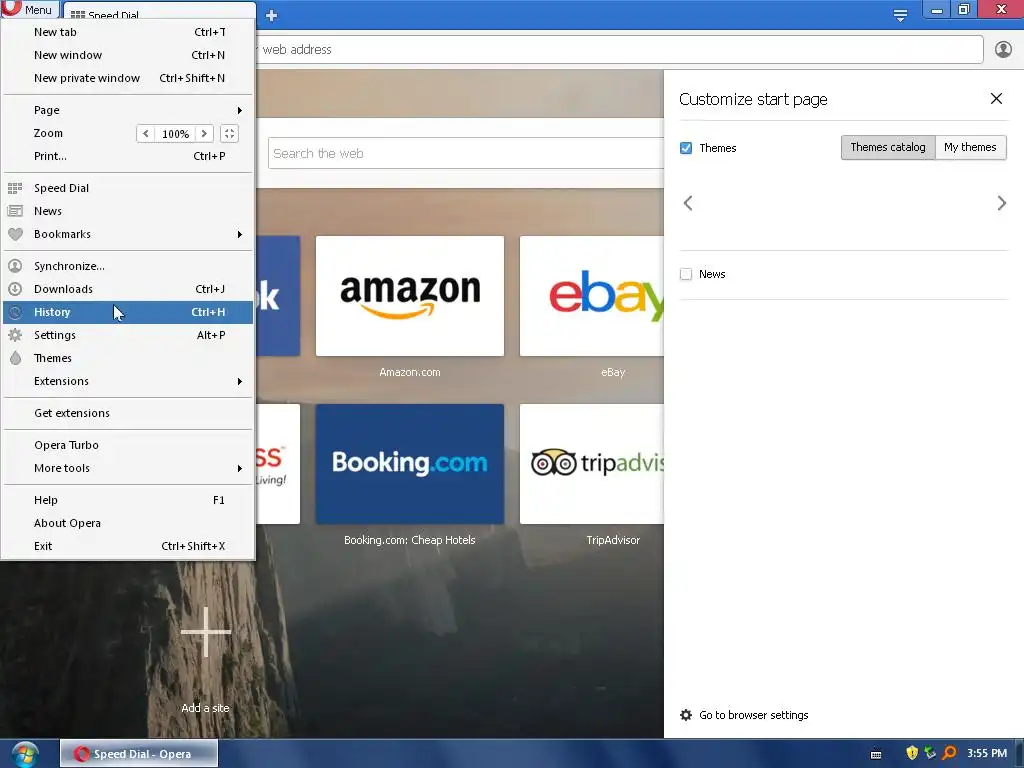Viewport: 1024px width, 768px height.
Task: Click the Themes droplet icon
Action: [15, 358]
